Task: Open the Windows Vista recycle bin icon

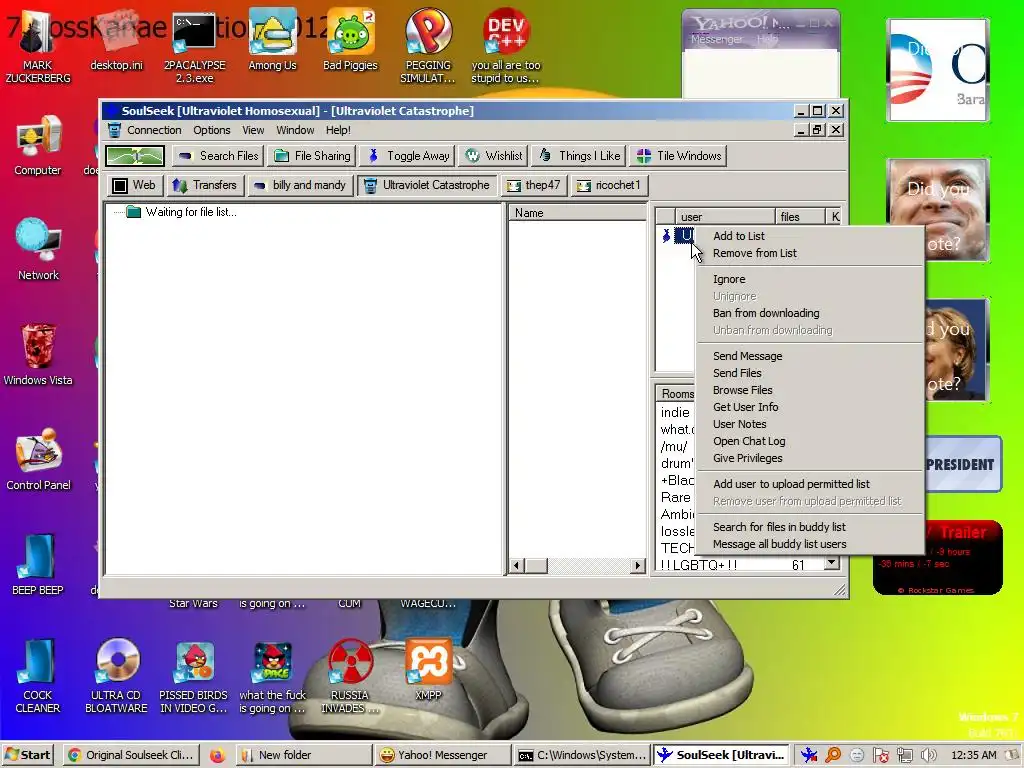Action: click(x=38, y=355)
